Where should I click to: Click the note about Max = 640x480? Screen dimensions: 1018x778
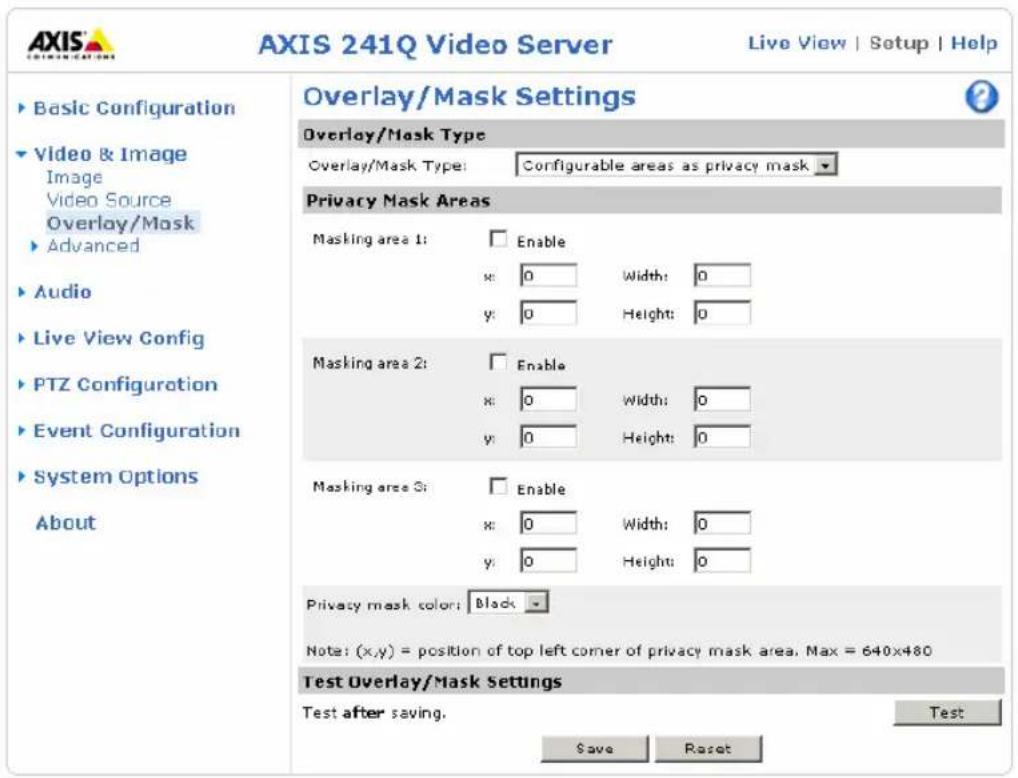tap(619, 651)
